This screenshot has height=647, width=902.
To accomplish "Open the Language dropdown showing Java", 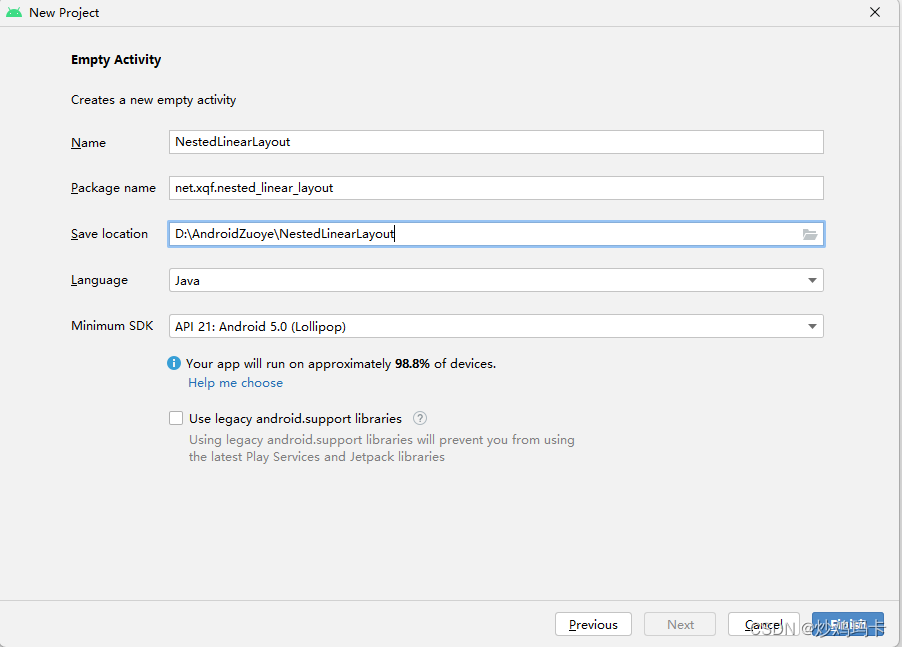I will (497, 281).
